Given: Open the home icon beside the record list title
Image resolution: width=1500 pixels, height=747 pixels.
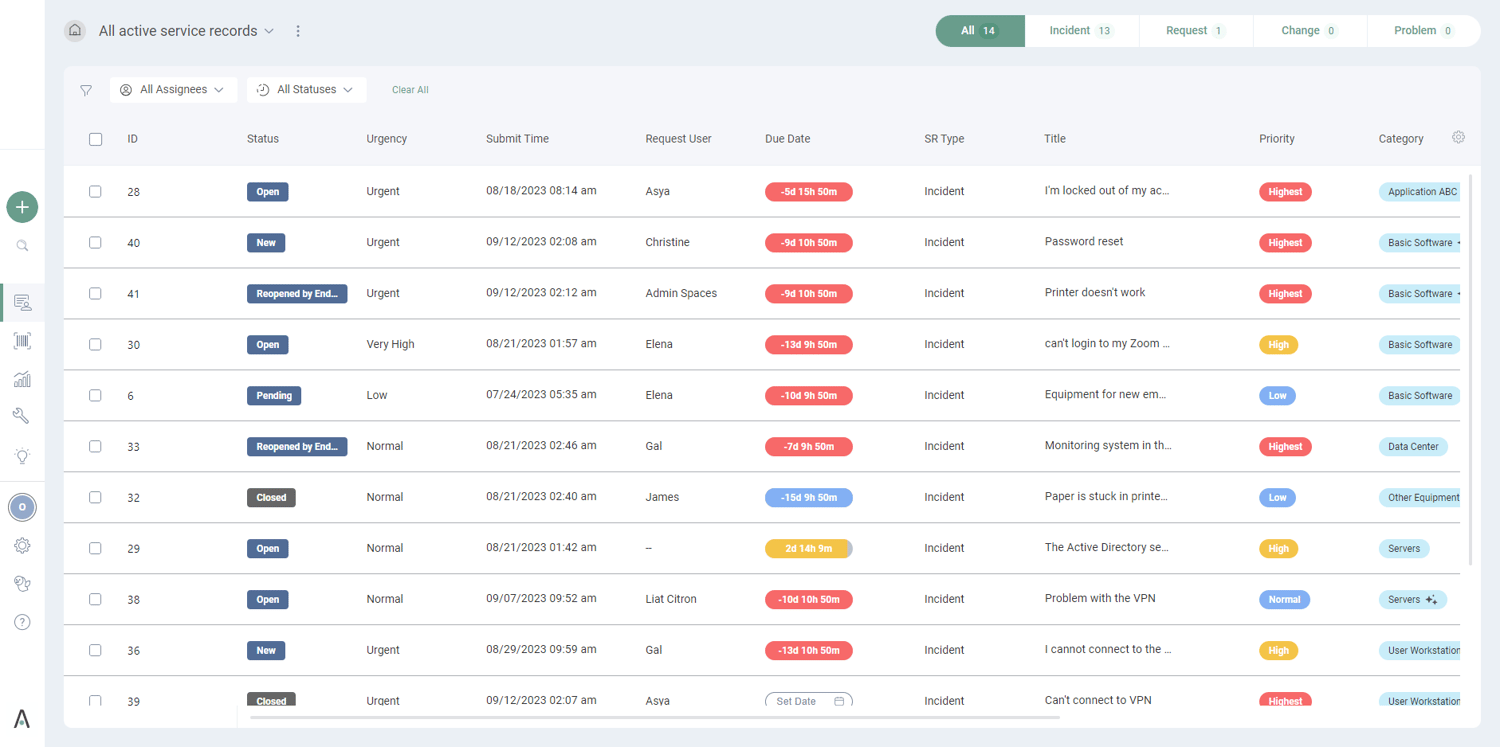Looking at the screenshot, I should coord(74,31).
